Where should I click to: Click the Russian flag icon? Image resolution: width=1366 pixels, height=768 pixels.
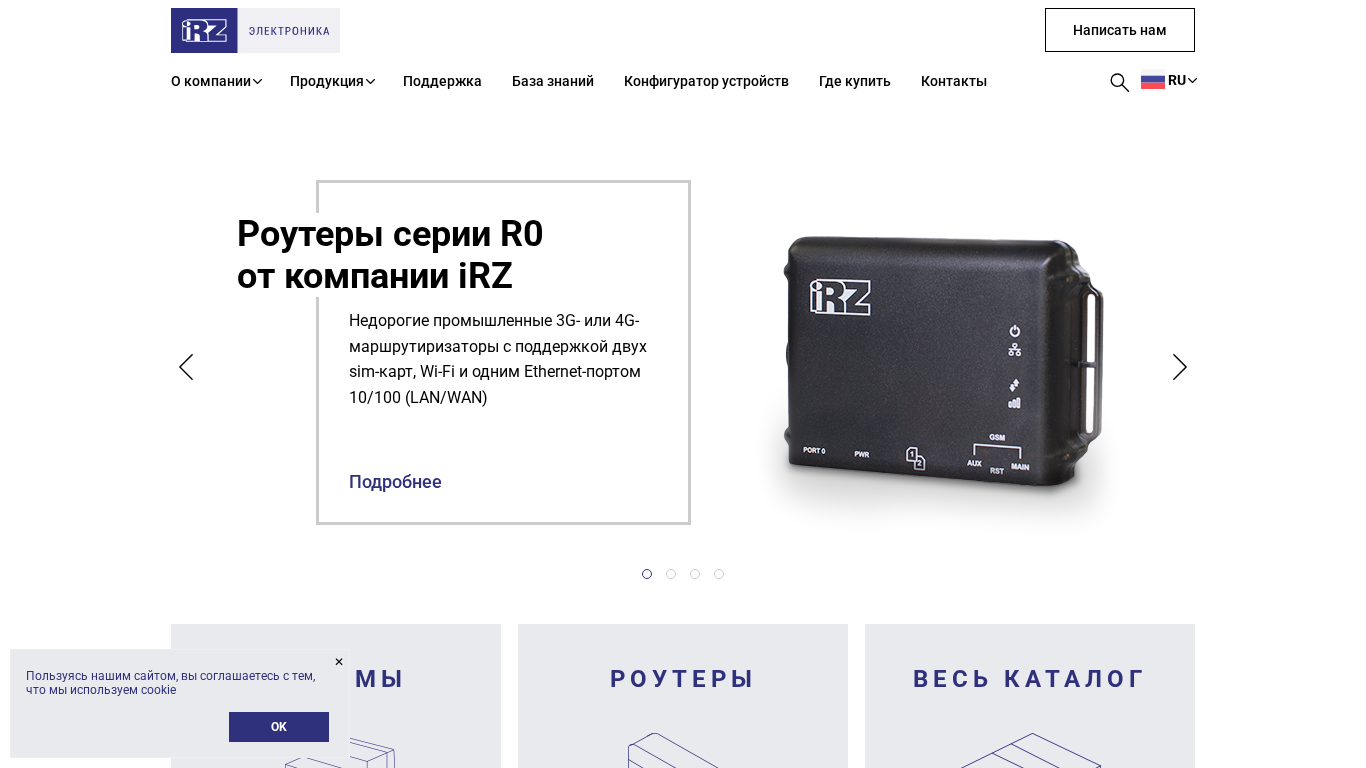point(1153,81)
